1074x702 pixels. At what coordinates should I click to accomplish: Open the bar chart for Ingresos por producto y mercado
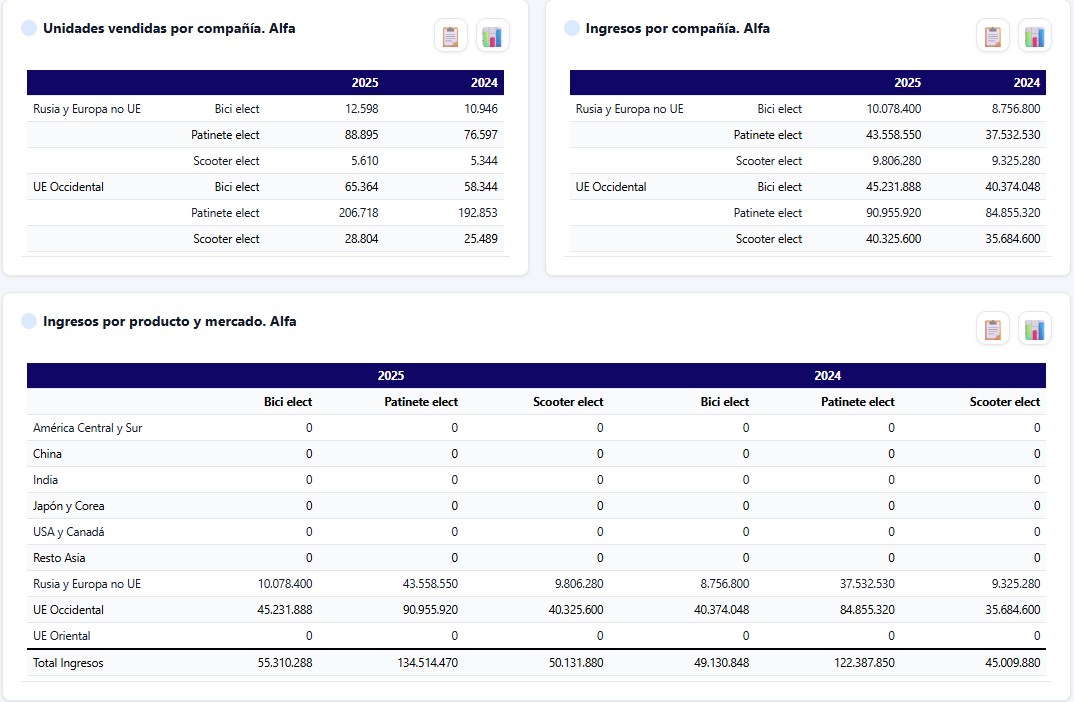click(1034, 329)
